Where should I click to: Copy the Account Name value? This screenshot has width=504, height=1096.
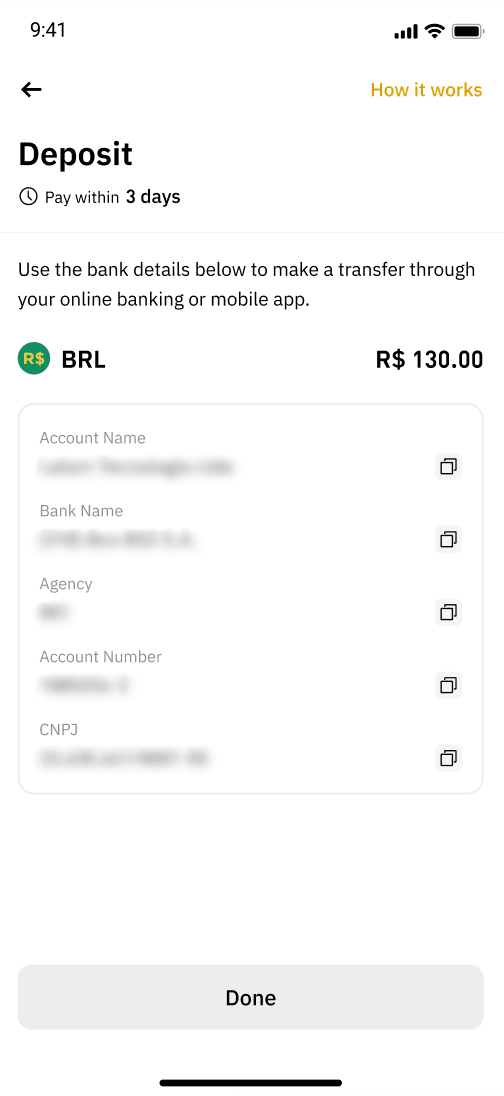point(448,466)
